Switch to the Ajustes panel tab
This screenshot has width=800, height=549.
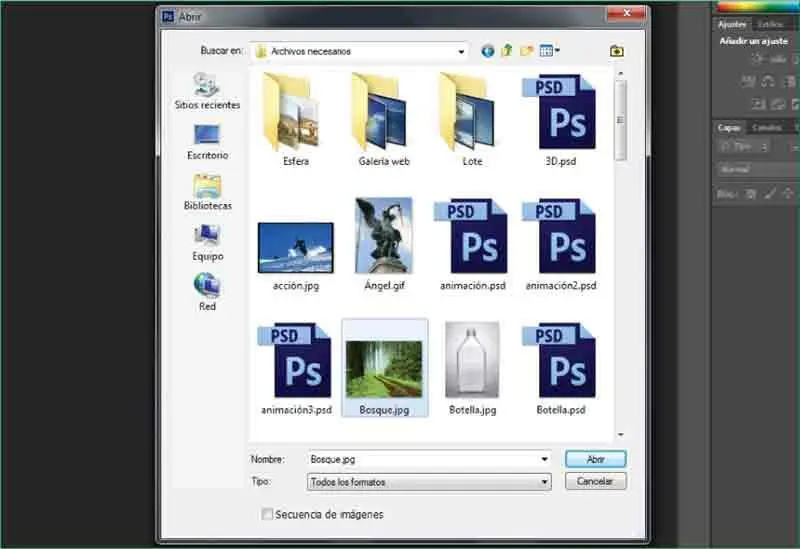pos(733,24)
